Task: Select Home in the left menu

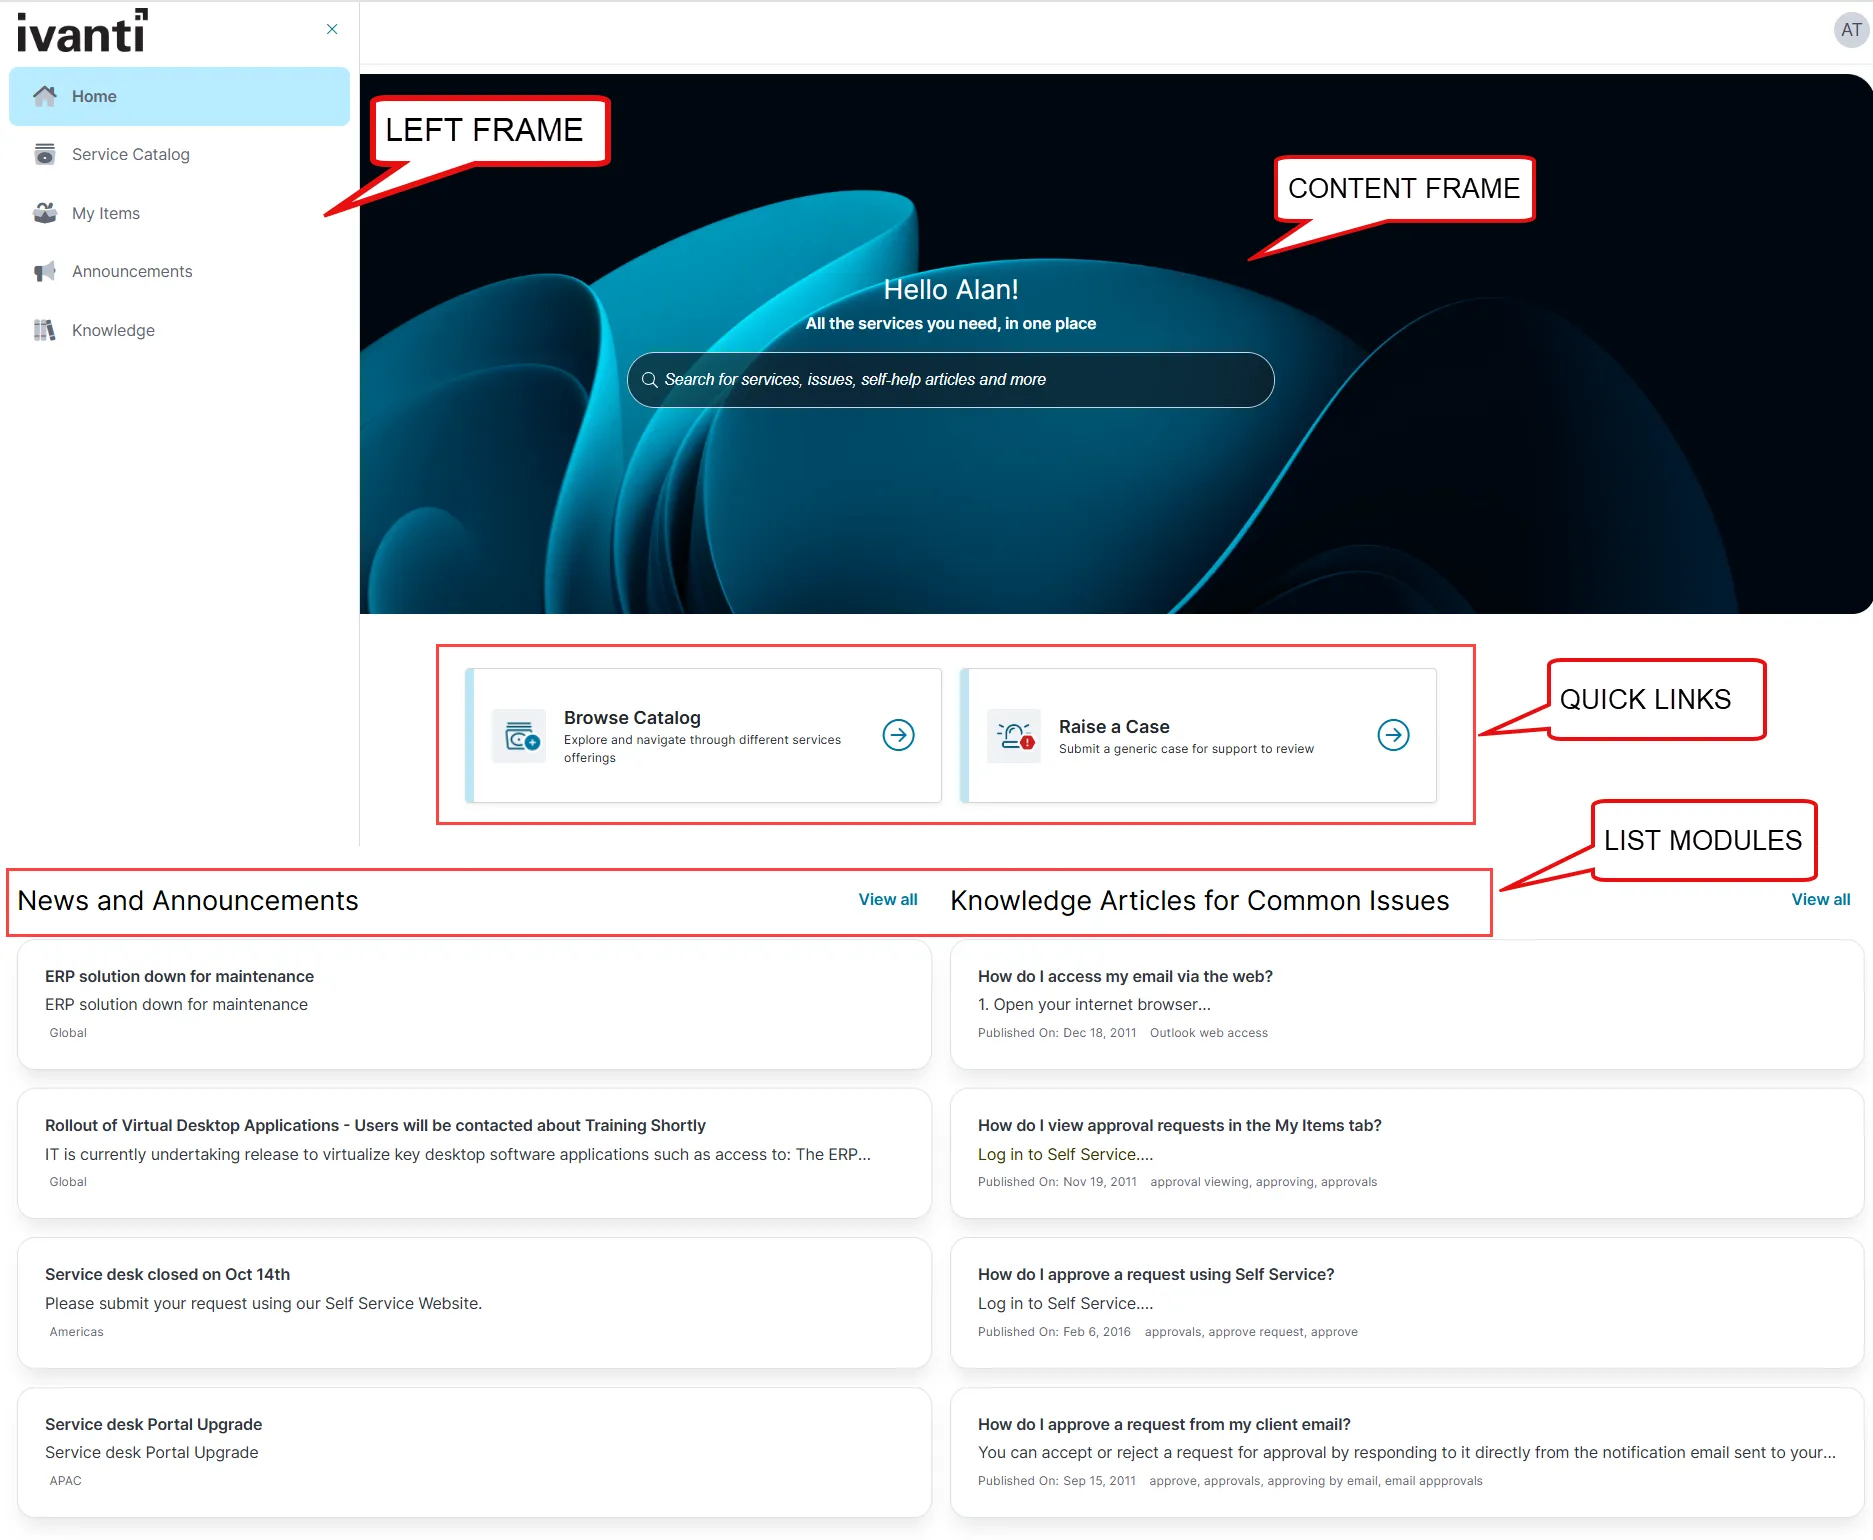Action: (179, 96)
